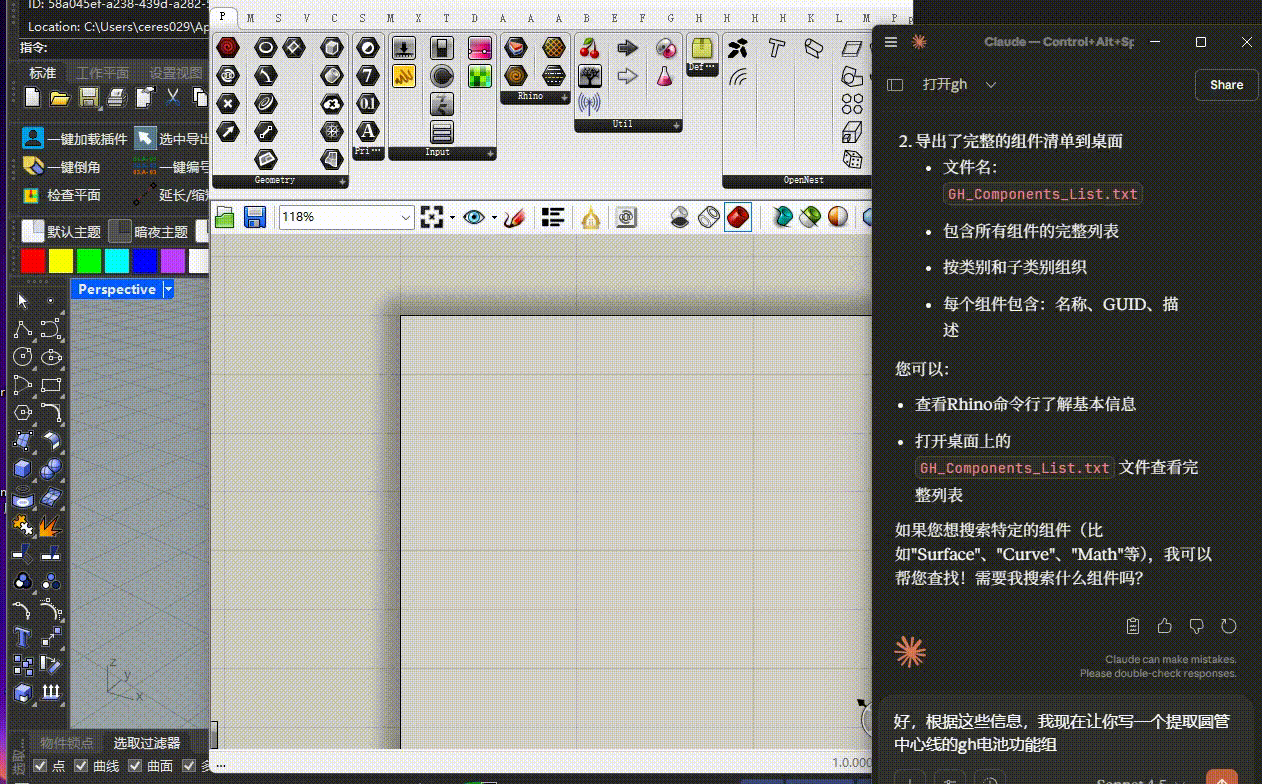Viewport: 1262px width, 784px height.
Task: Switch to the 物件锁点 tab
Action: (67, 743)
